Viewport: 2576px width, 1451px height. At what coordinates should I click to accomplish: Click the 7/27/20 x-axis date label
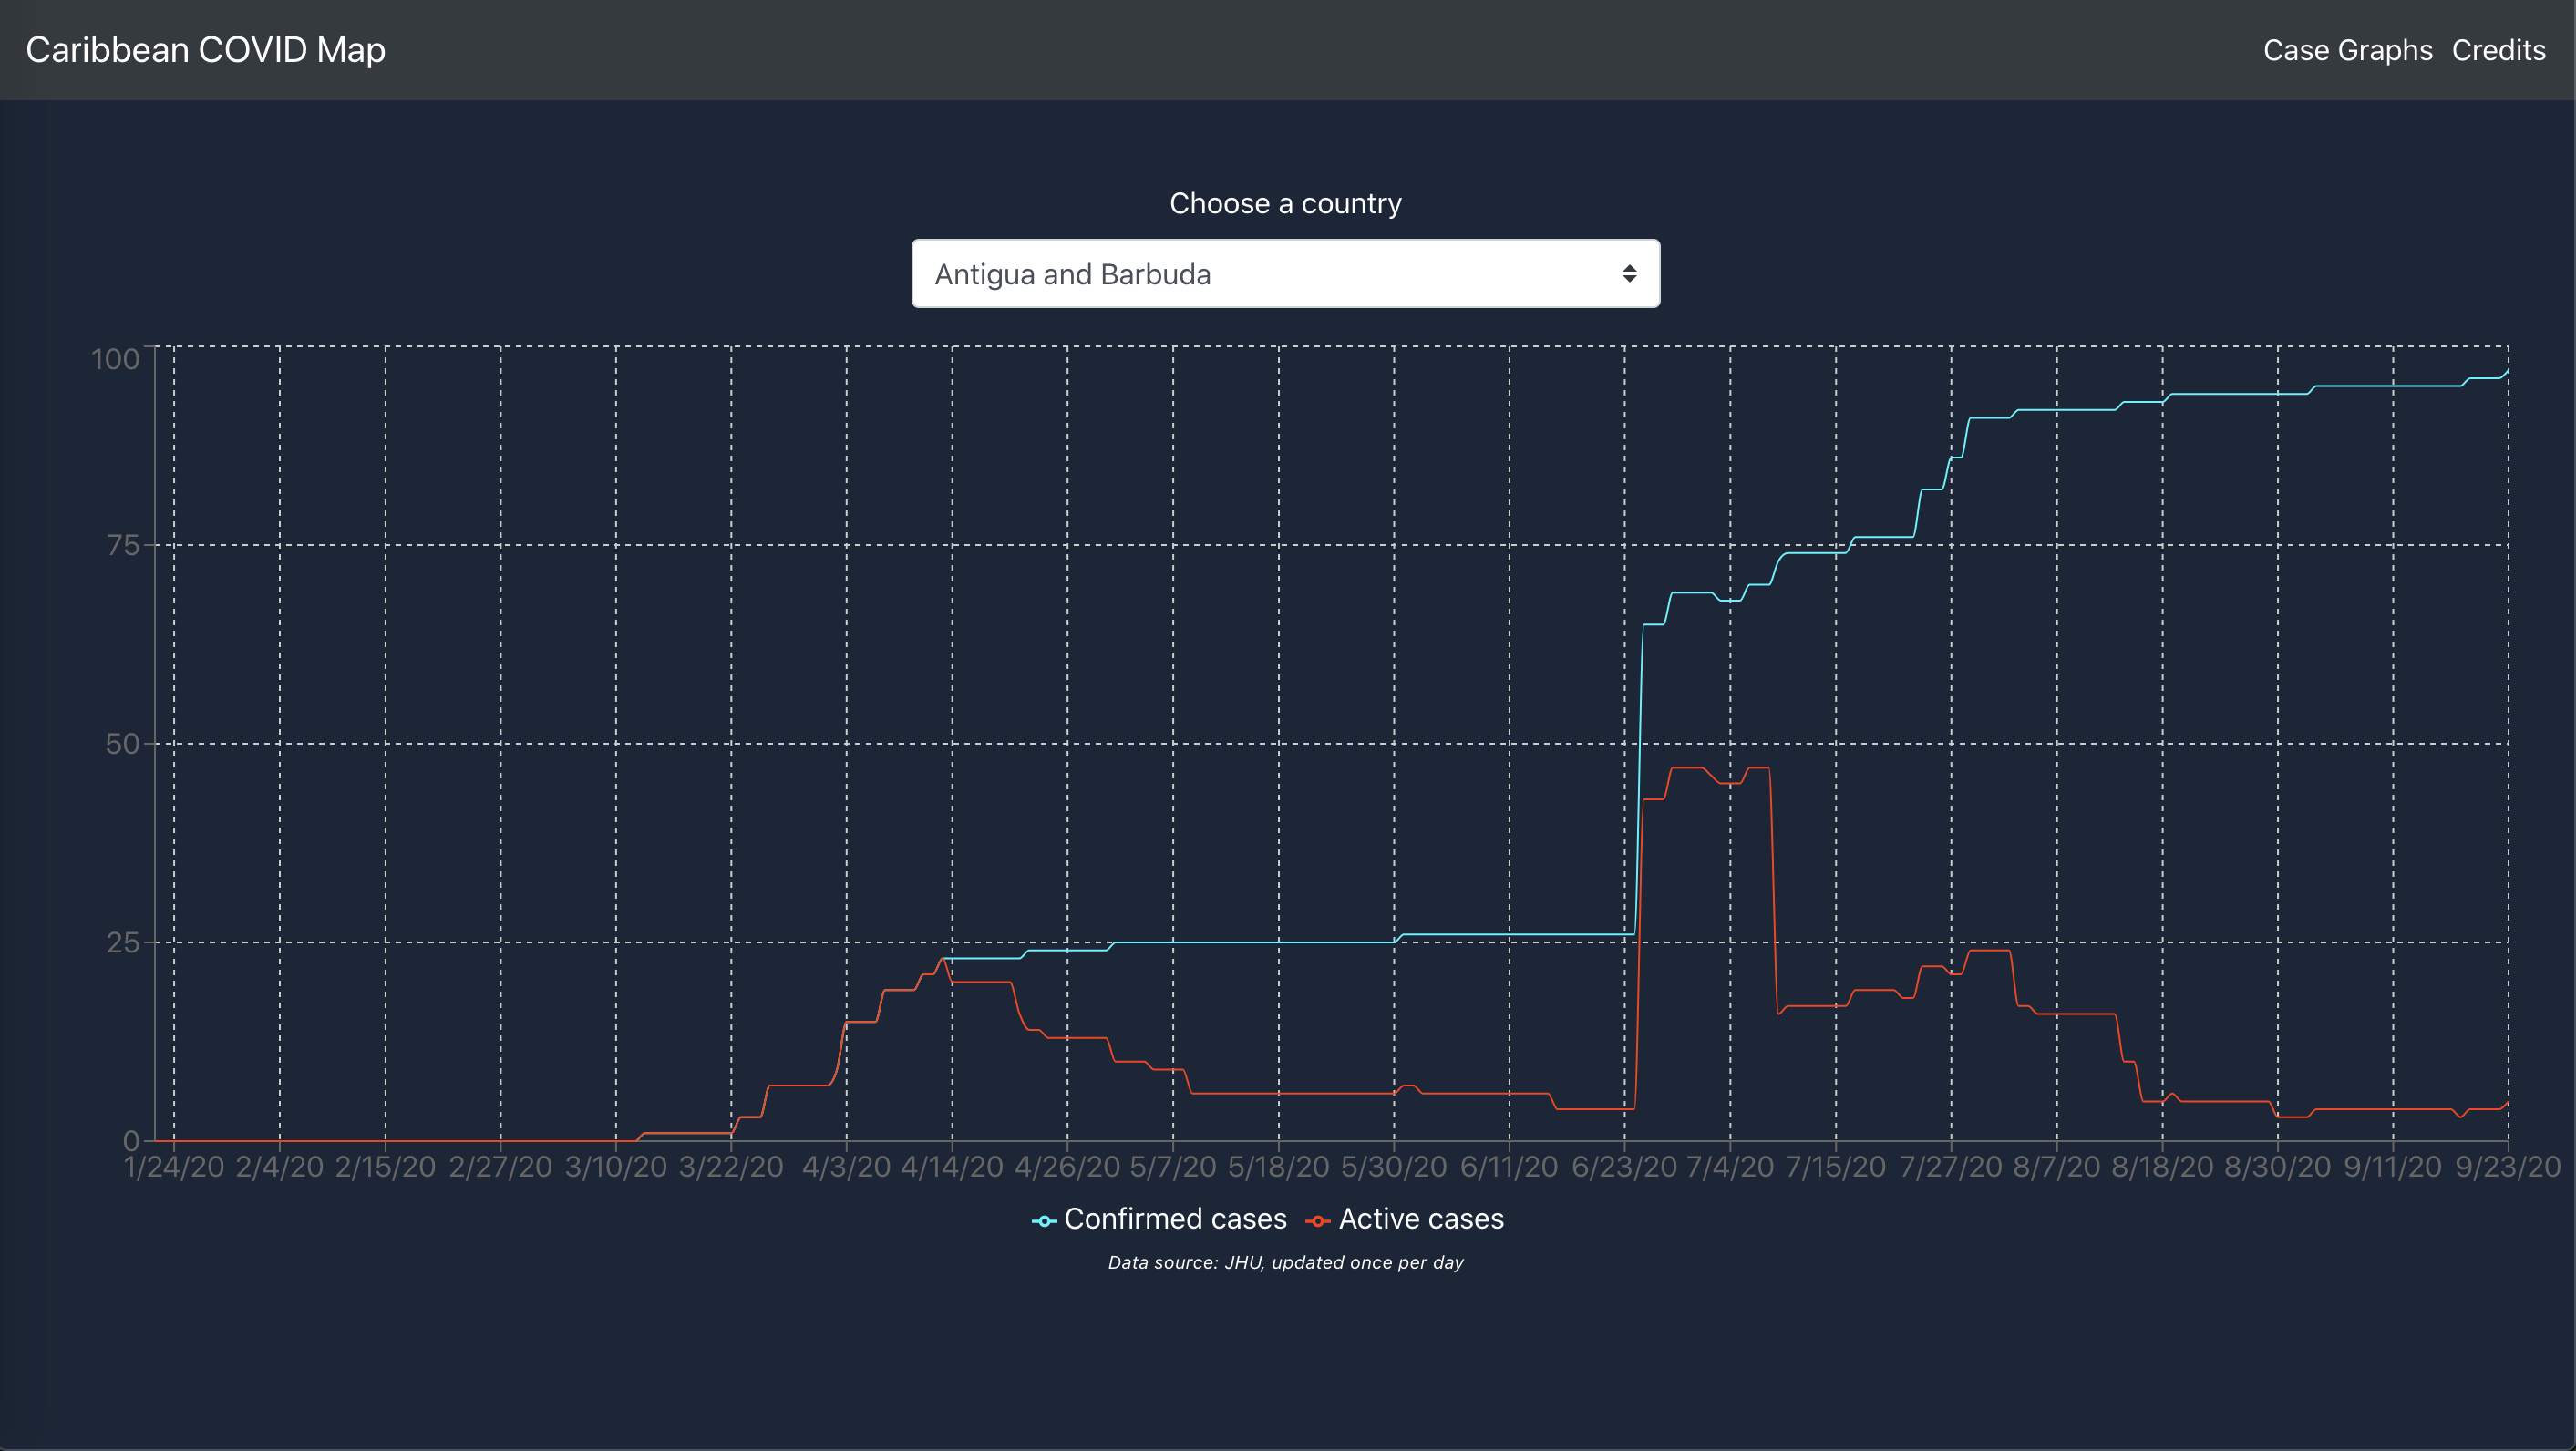[1951, 1167]
